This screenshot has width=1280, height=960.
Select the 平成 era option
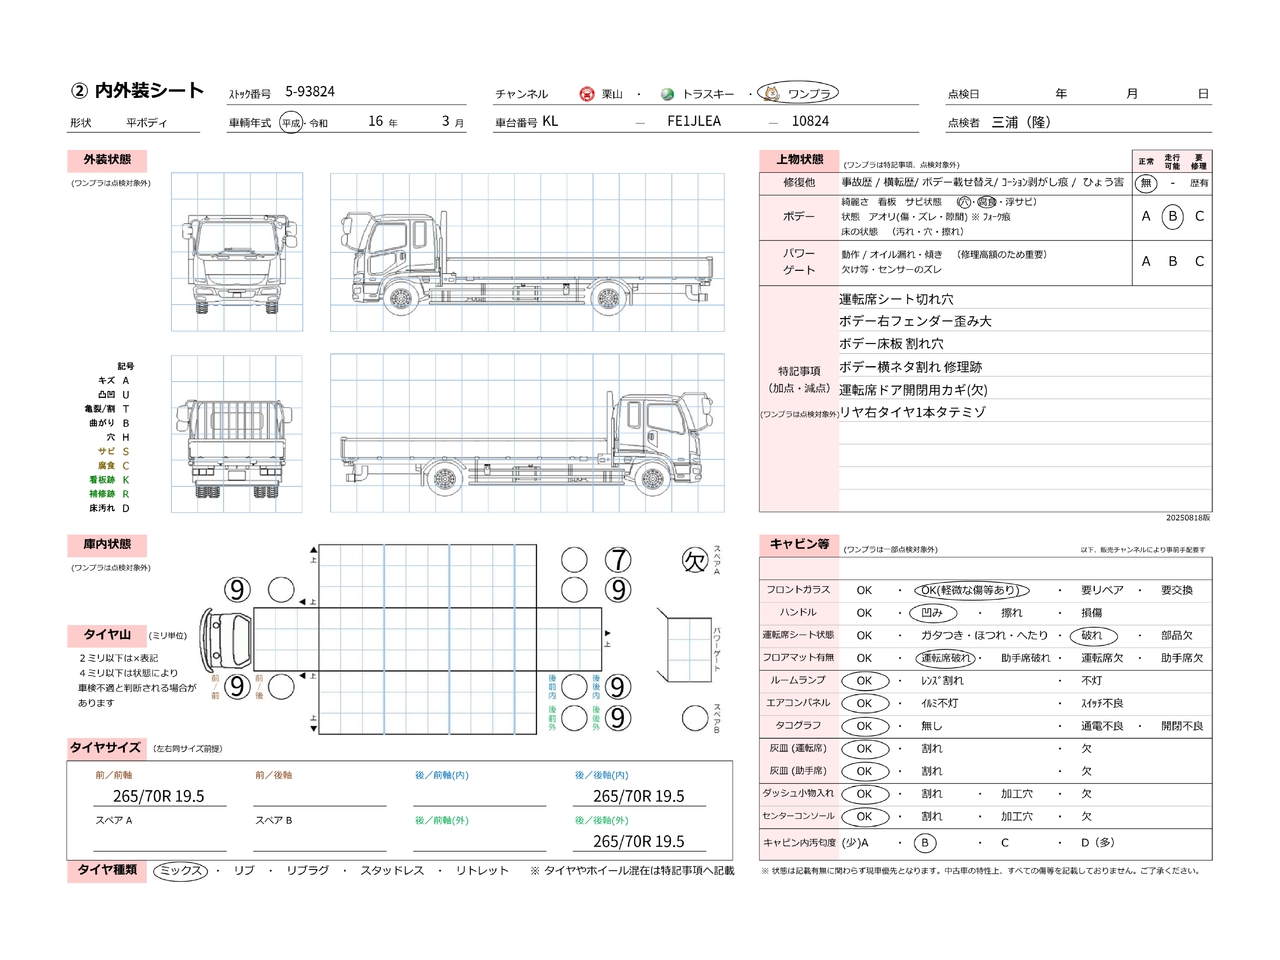pos(291,123)
